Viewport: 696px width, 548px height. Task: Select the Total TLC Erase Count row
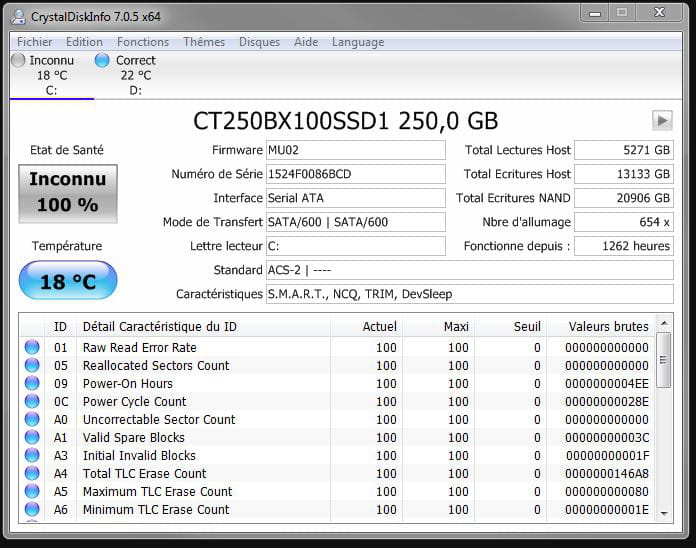click(x=337, y=473)
